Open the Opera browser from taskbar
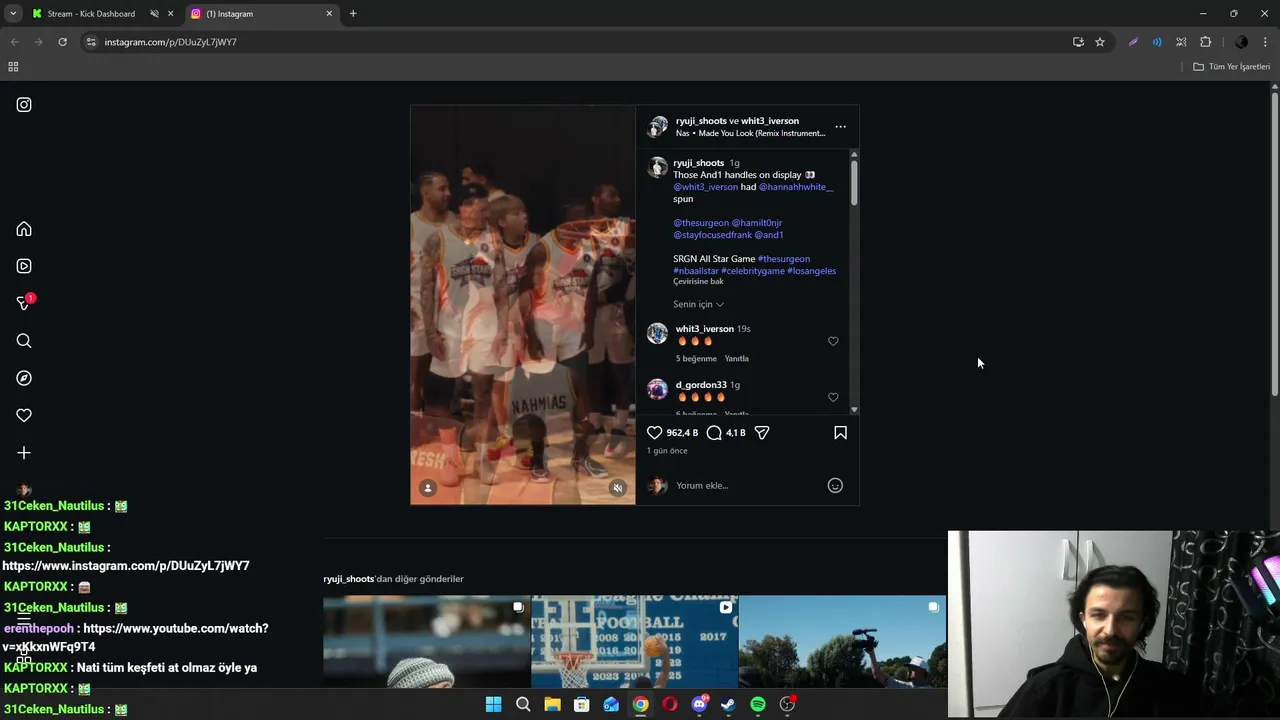The height and width of the screenshot is (720, 1280). point(670,704)
